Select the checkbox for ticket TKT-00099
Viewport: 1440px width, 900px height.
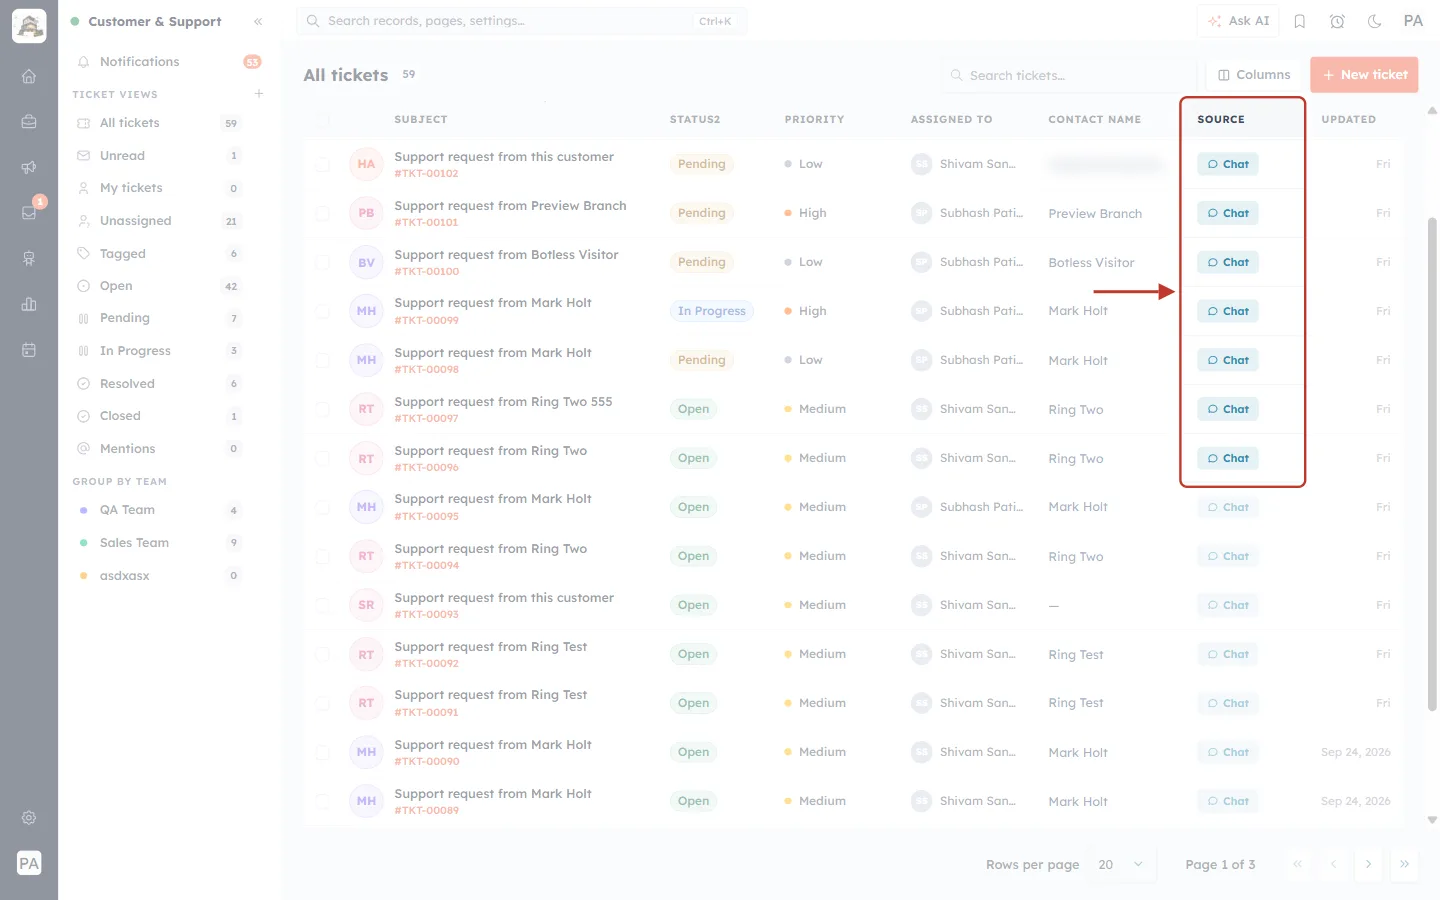pyautogui.click(x=323, y=311)
